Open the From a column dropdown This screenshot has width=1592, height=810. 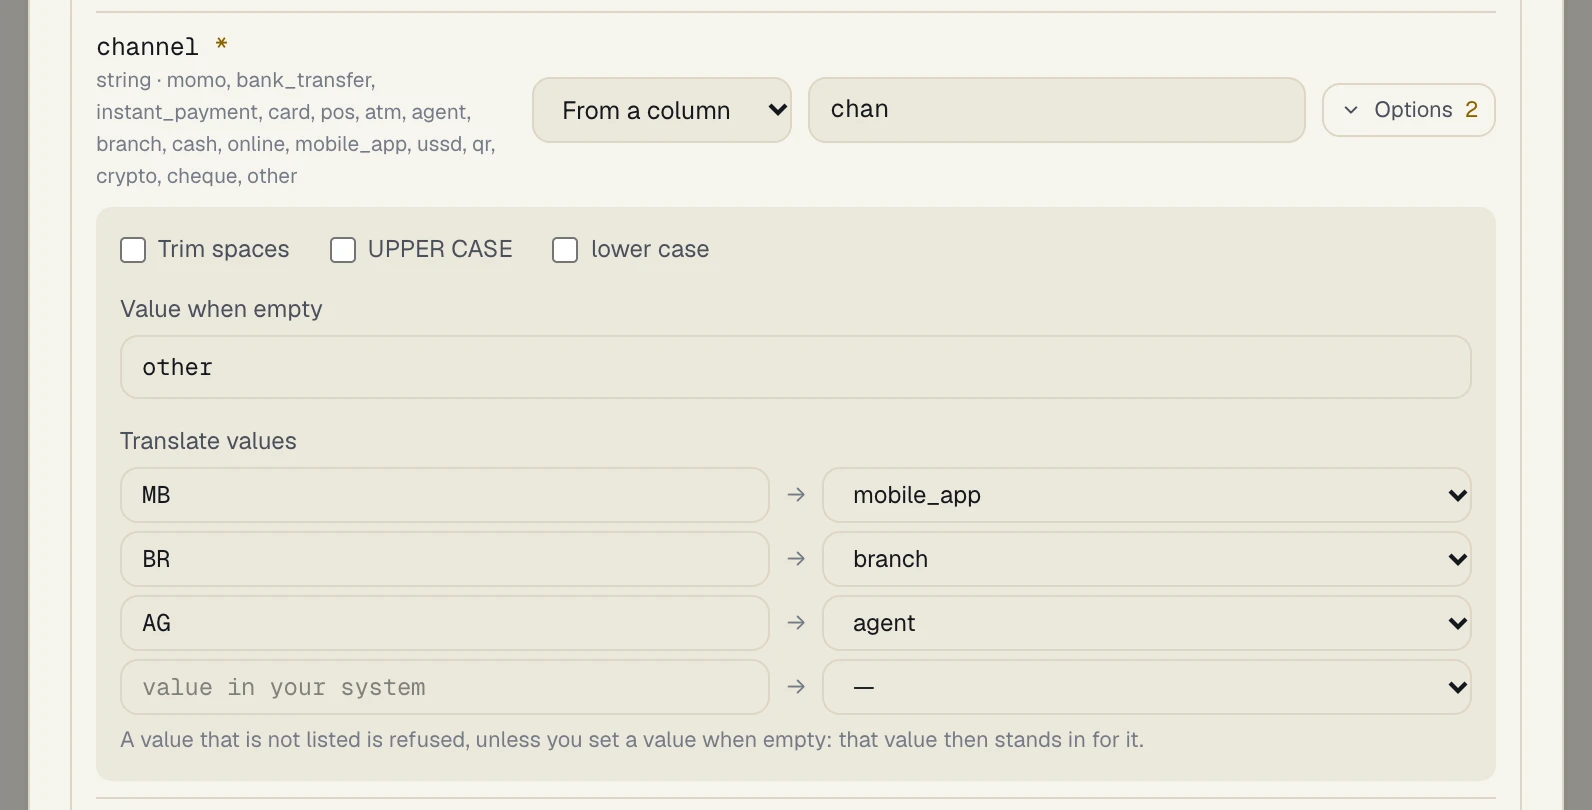tap(662, 110)
